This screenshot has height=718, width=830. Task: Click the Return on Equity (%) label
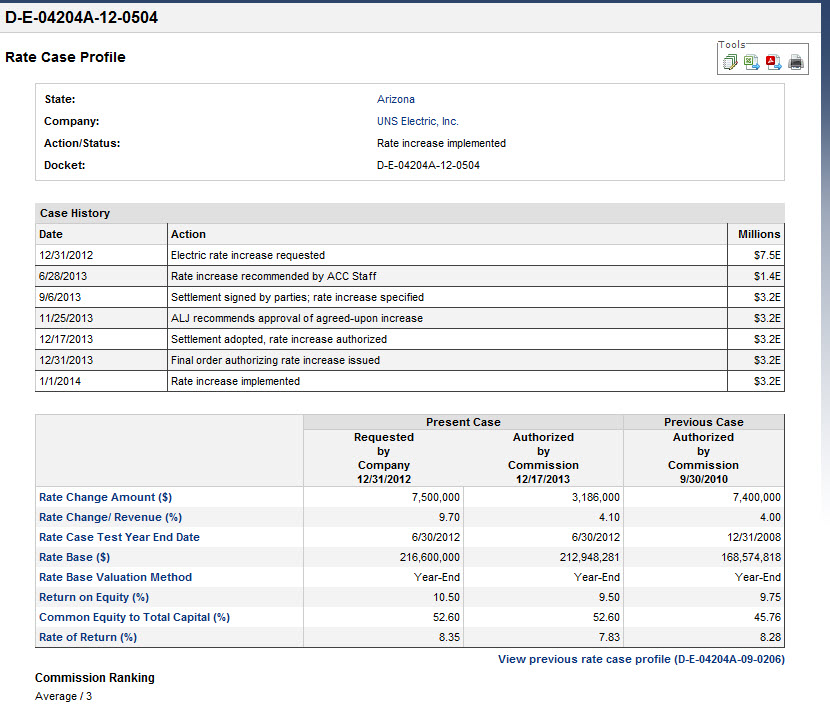[x=93, y=597]
